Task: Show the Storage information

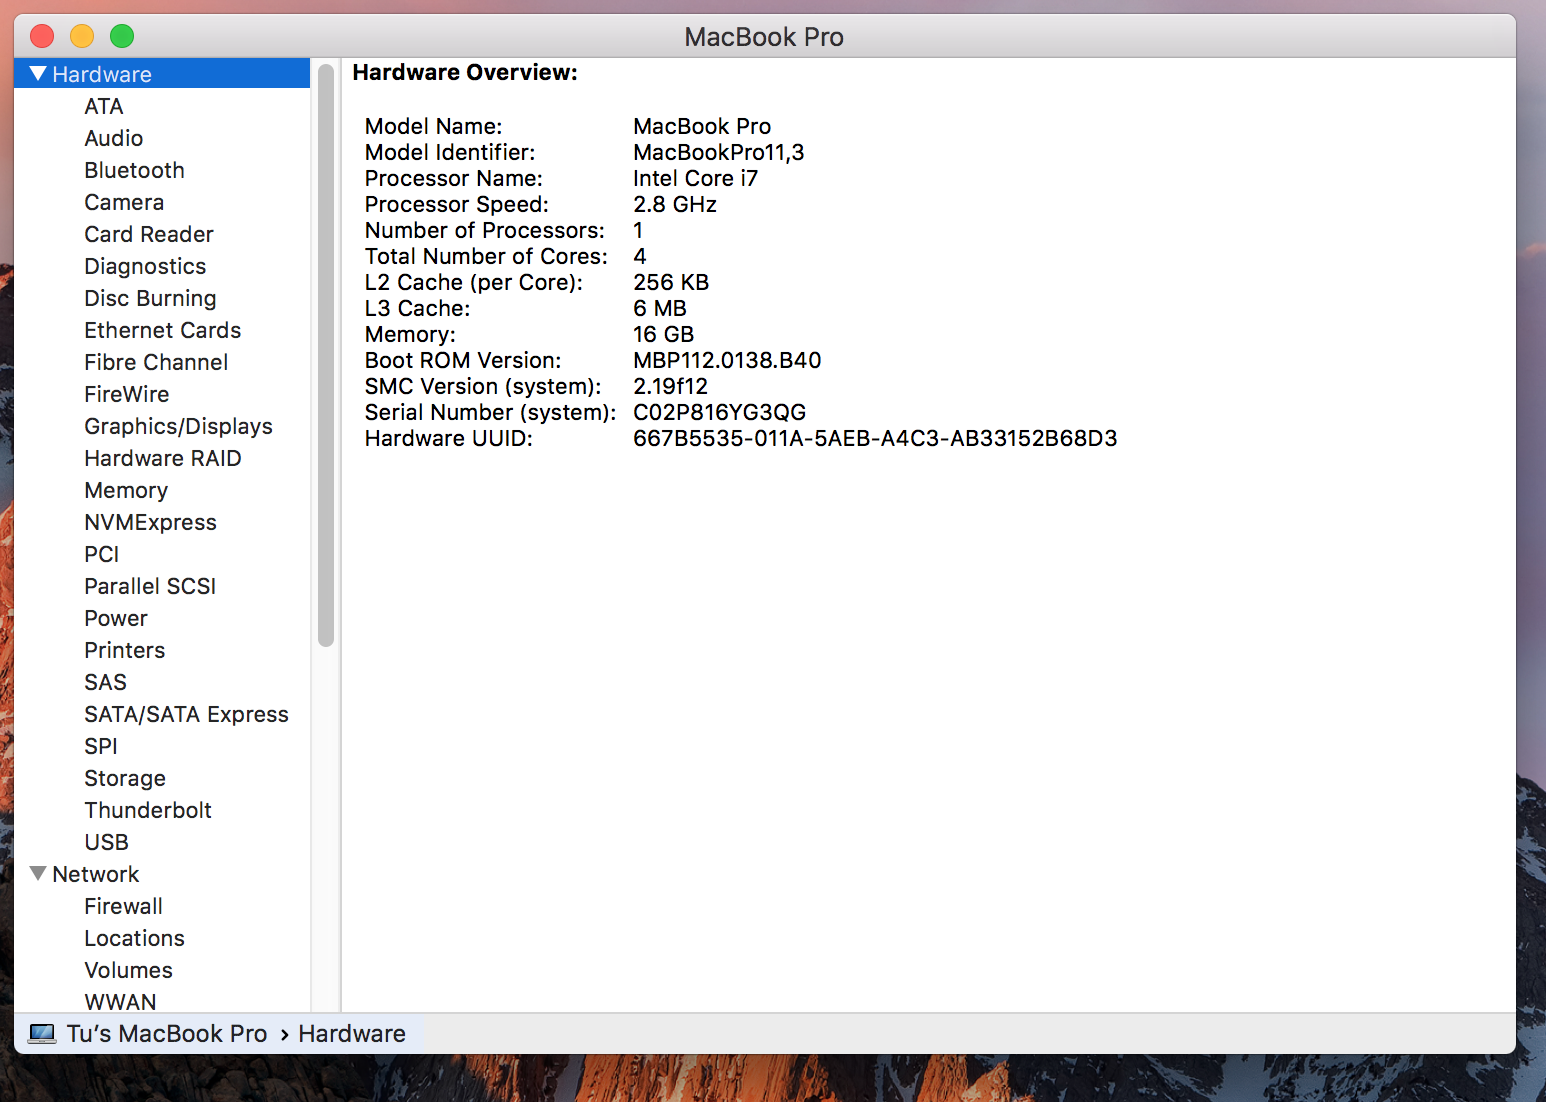Action: [x=125, y=778]
